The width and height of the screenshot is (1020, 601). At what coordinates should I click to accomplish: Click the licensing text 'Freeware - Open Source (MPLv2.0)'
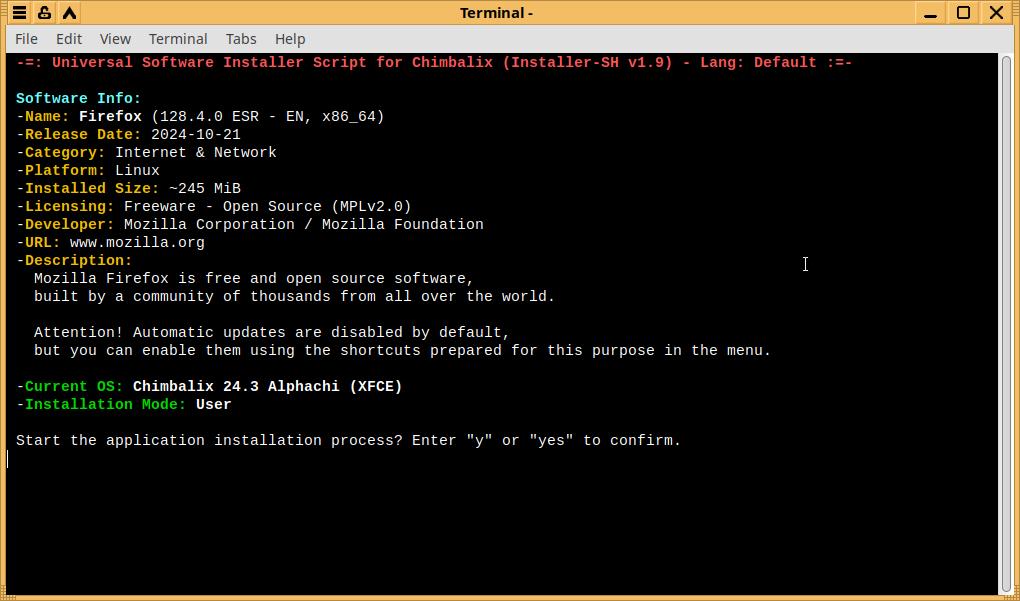[267, 206]
